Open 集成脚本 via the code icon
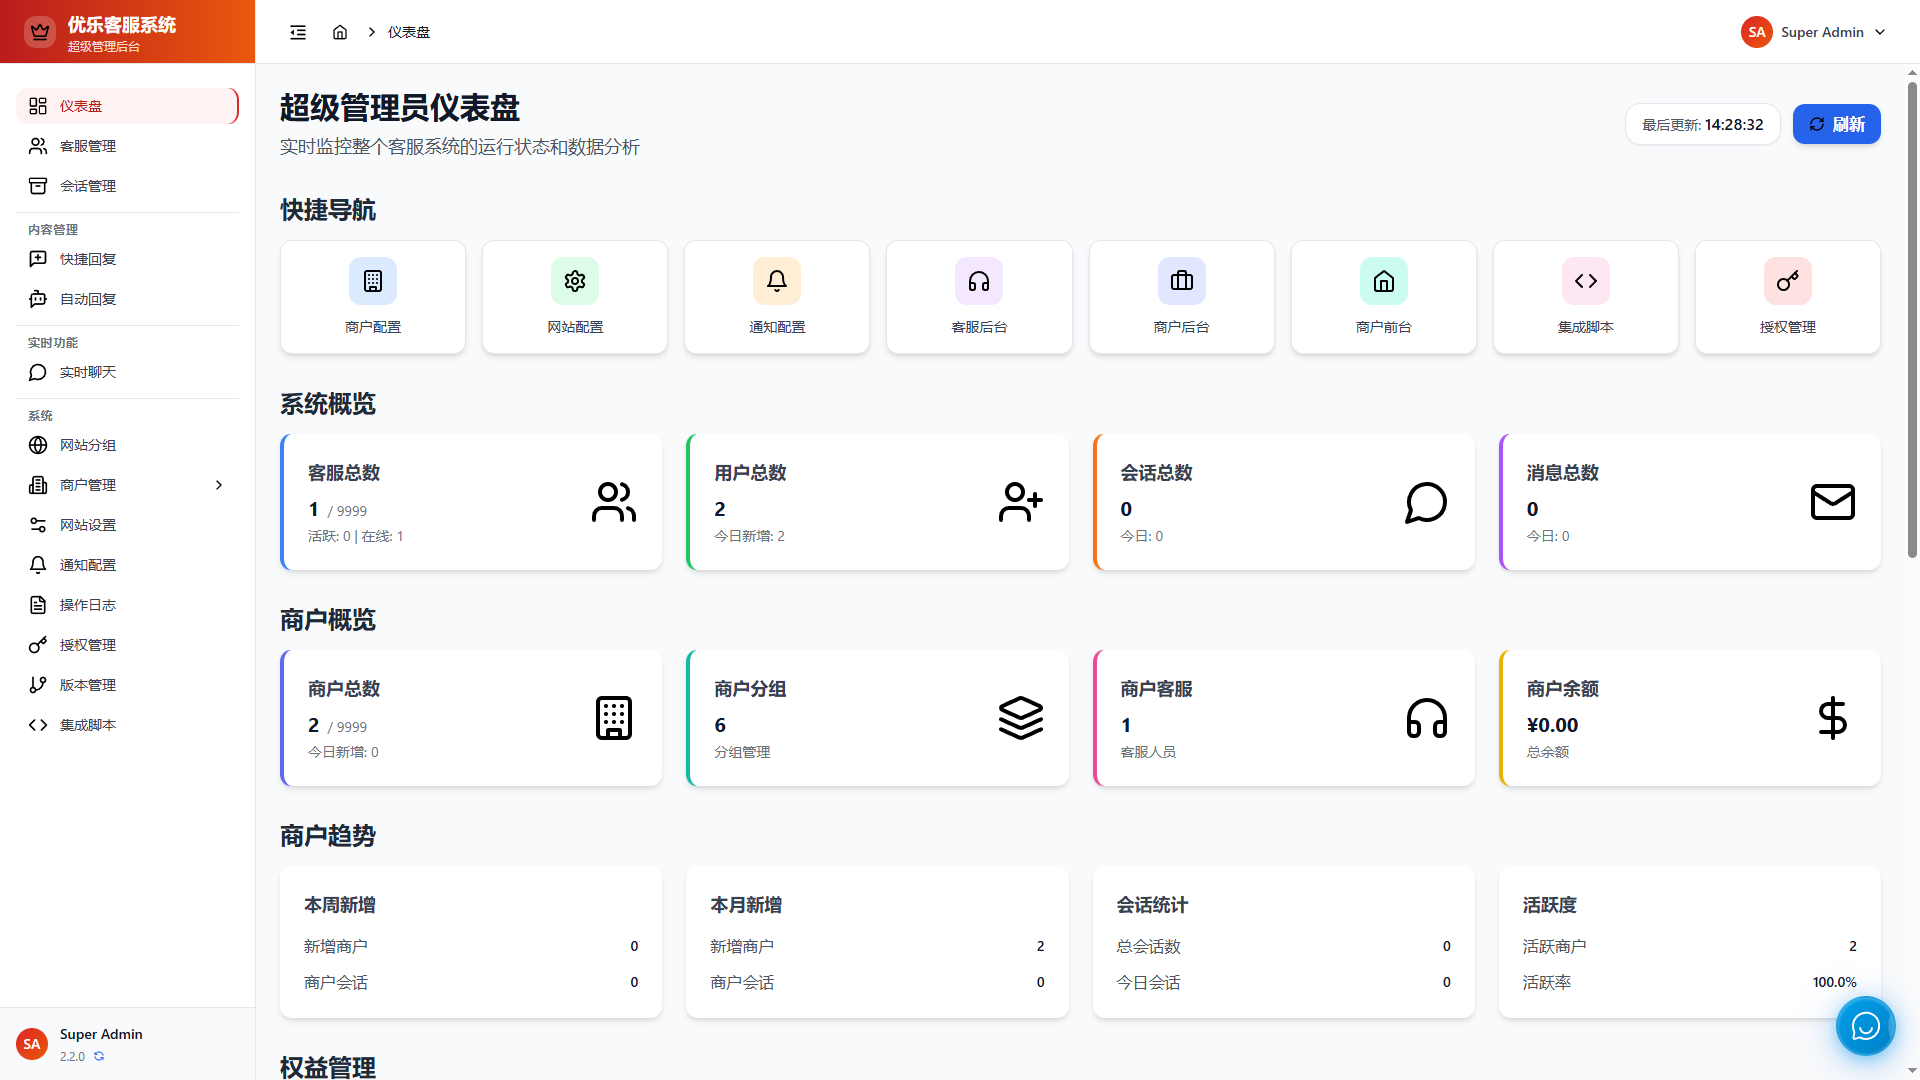 click(1585, 281)
